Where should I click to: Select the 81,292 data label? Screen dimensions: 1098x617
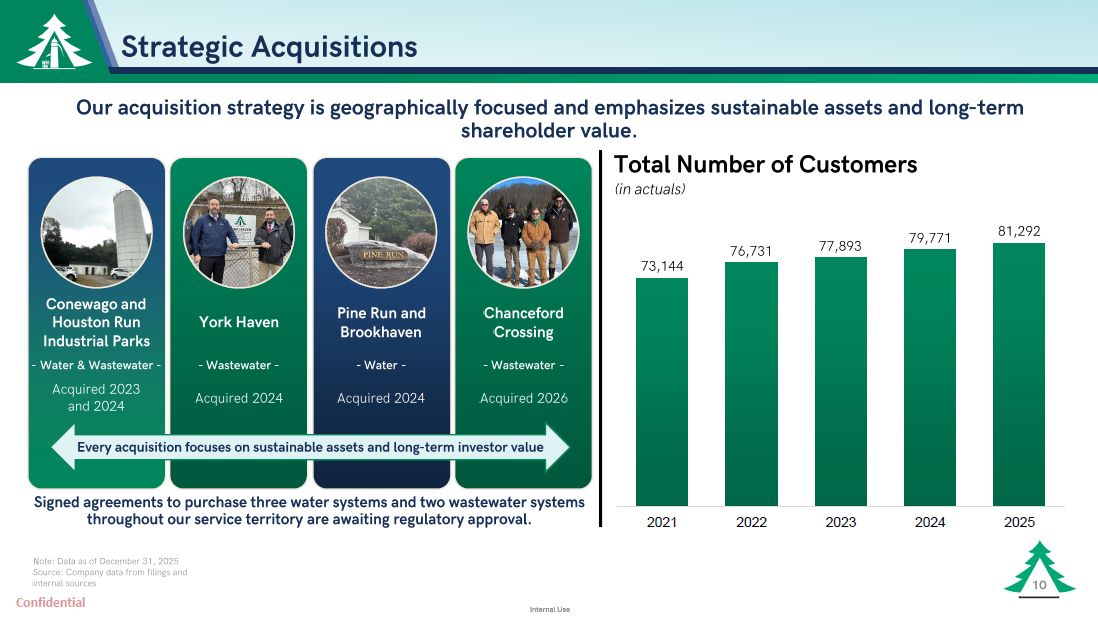coord(1018,231)
